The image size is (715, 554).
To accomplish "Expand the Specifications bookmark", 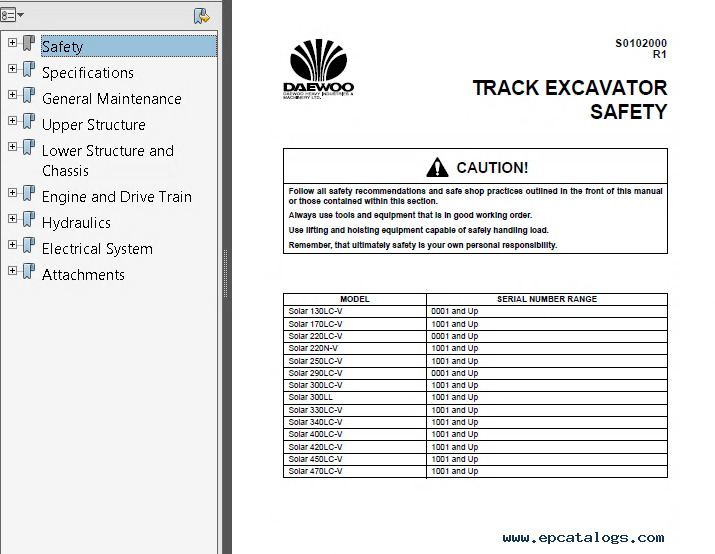I will 12,68.
